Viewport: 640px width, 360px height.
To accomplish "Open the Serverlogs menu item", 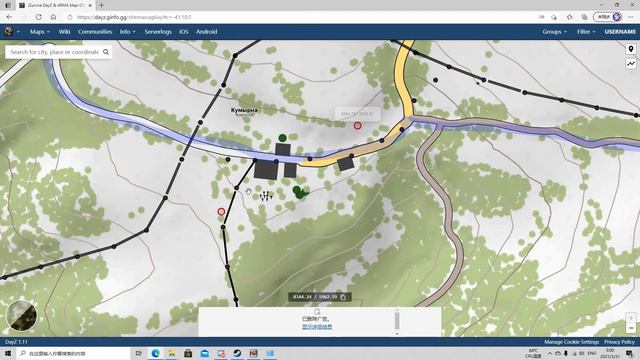I will pos(158,32).
